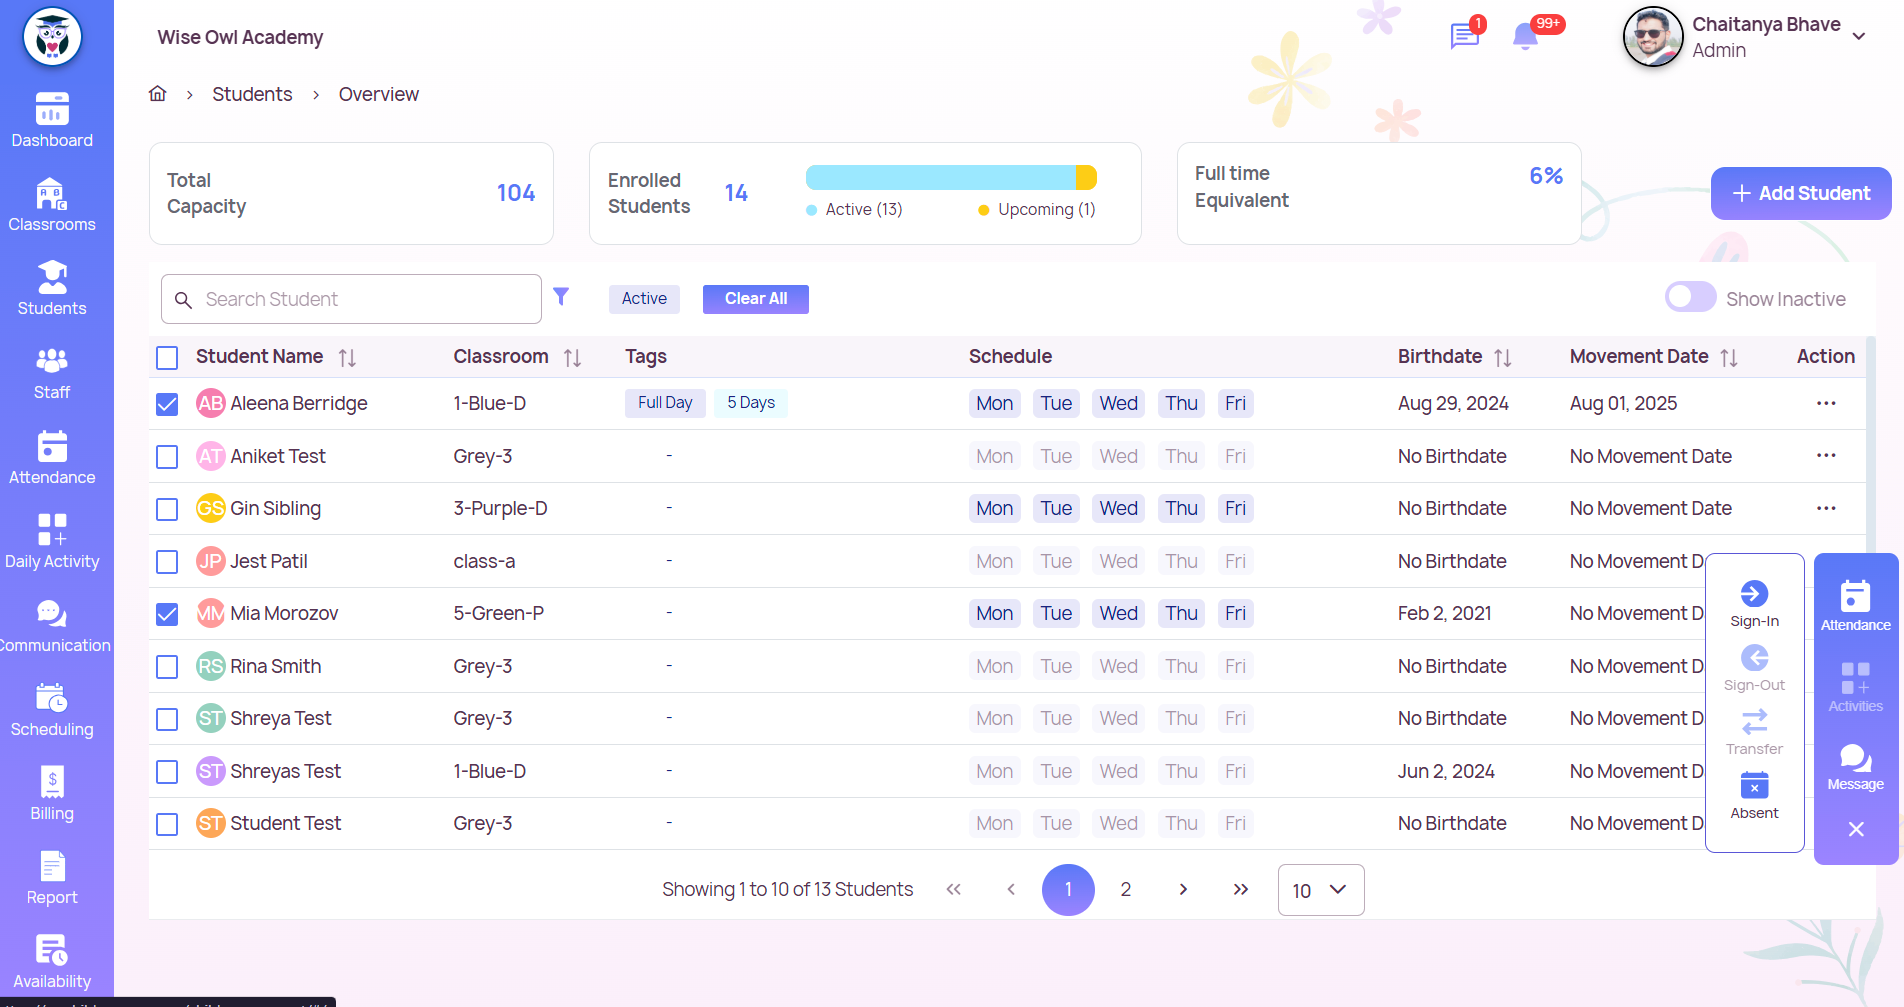The width and height of the screenshot is (1904, 1007).
Task: Open the Message panel icon
Action: pyautogui.click(x=1855, y=759)
